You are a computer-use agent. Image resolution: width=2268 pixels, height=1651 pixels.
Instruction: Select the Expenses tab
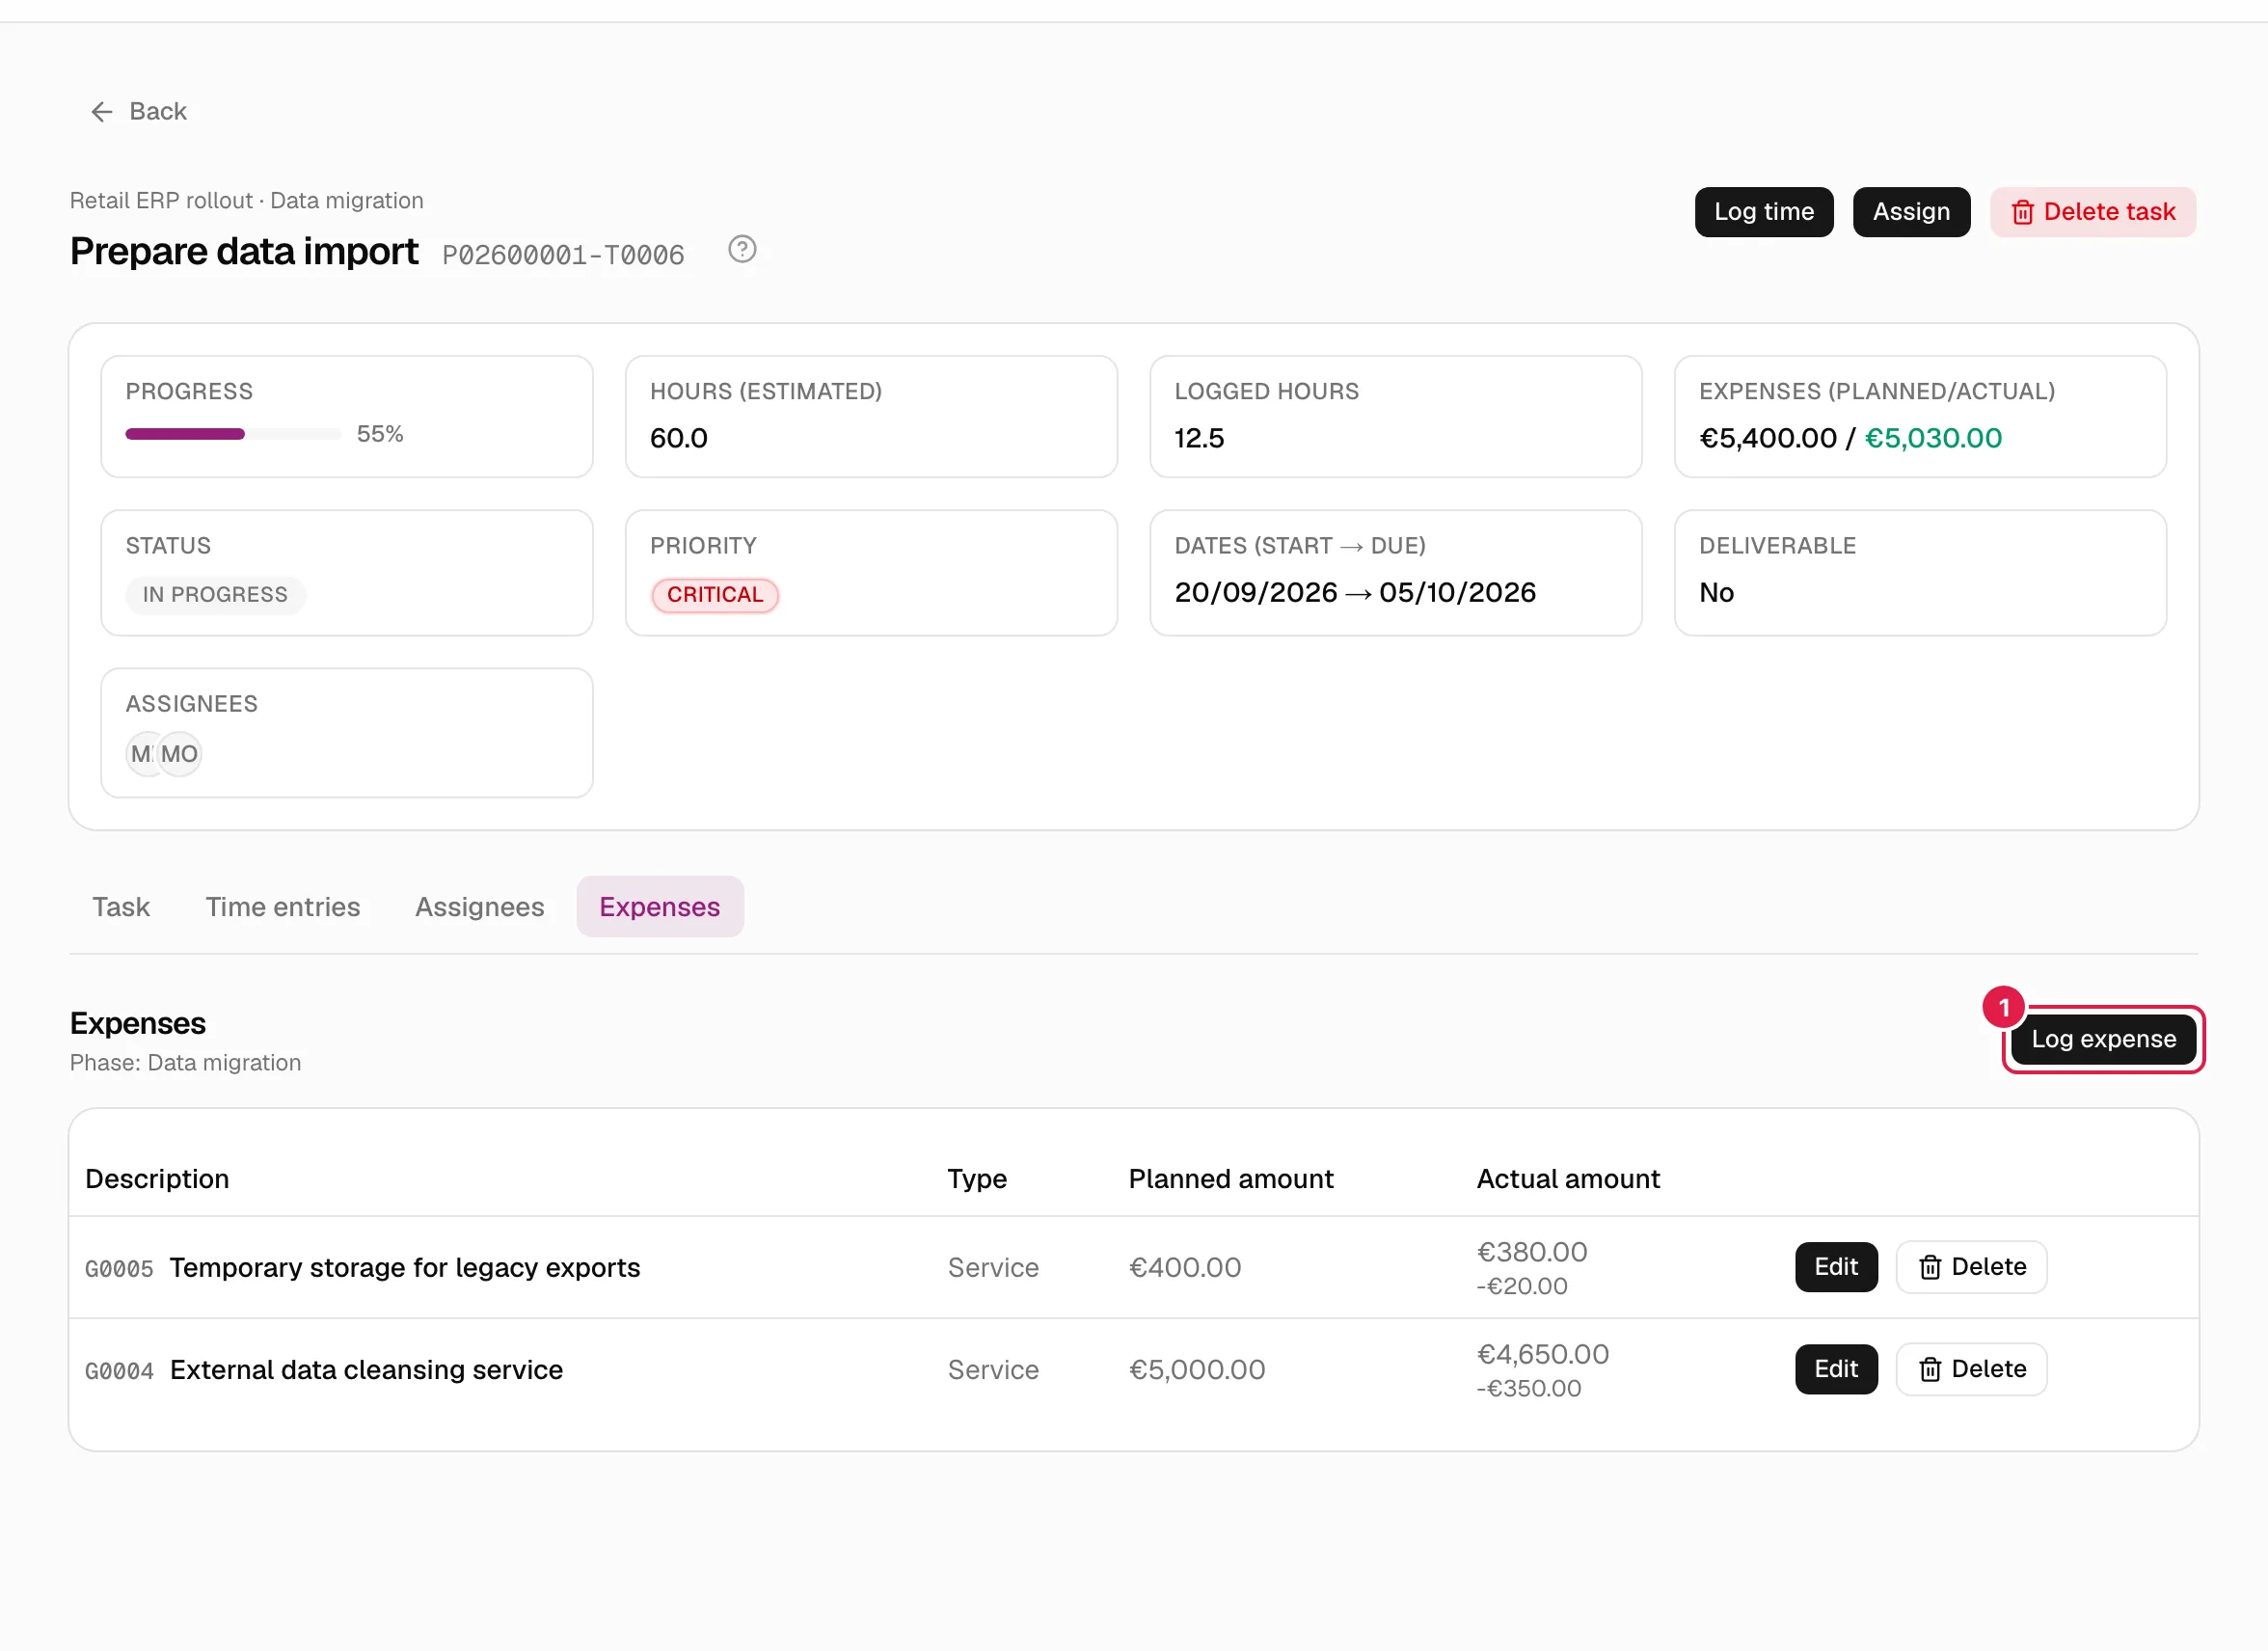pos(660,907)
